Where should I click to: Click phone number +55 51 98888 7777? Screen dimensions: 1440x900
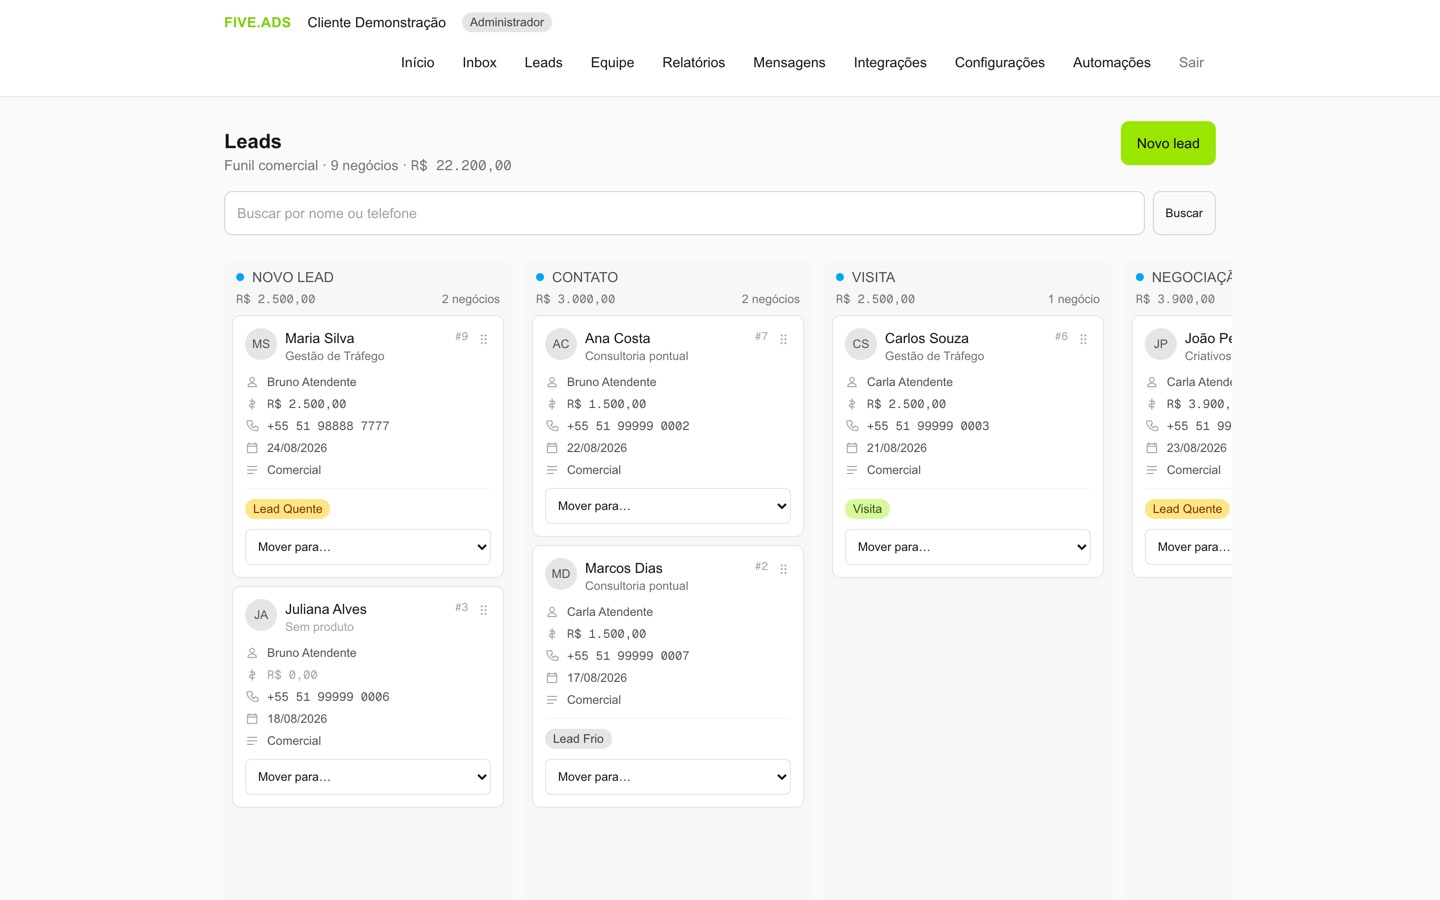[x=328, y=426]
